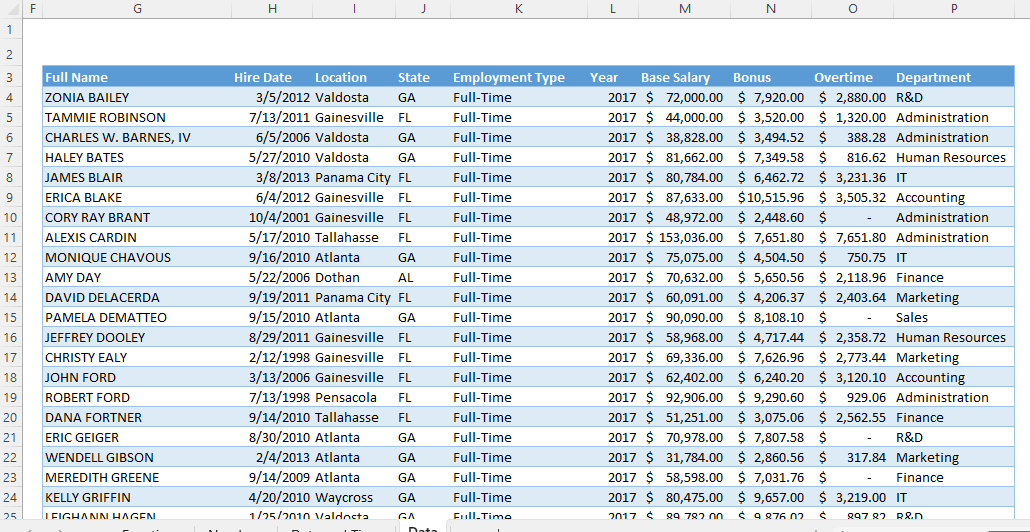Click hire date 2/12/1998

pos(272,358)
